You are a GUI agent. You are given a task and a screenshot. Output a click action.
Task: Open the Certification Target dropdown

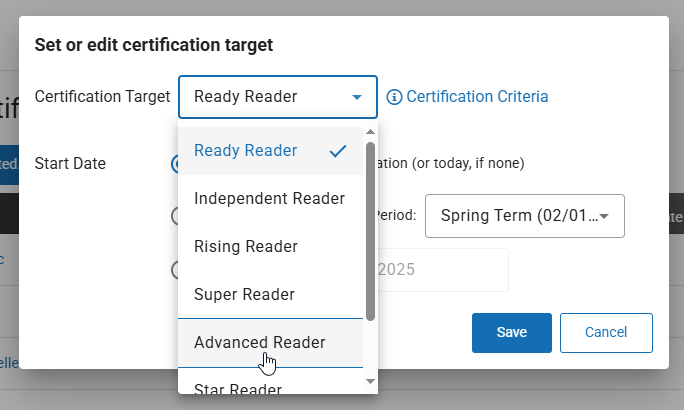tap(277, 97)
